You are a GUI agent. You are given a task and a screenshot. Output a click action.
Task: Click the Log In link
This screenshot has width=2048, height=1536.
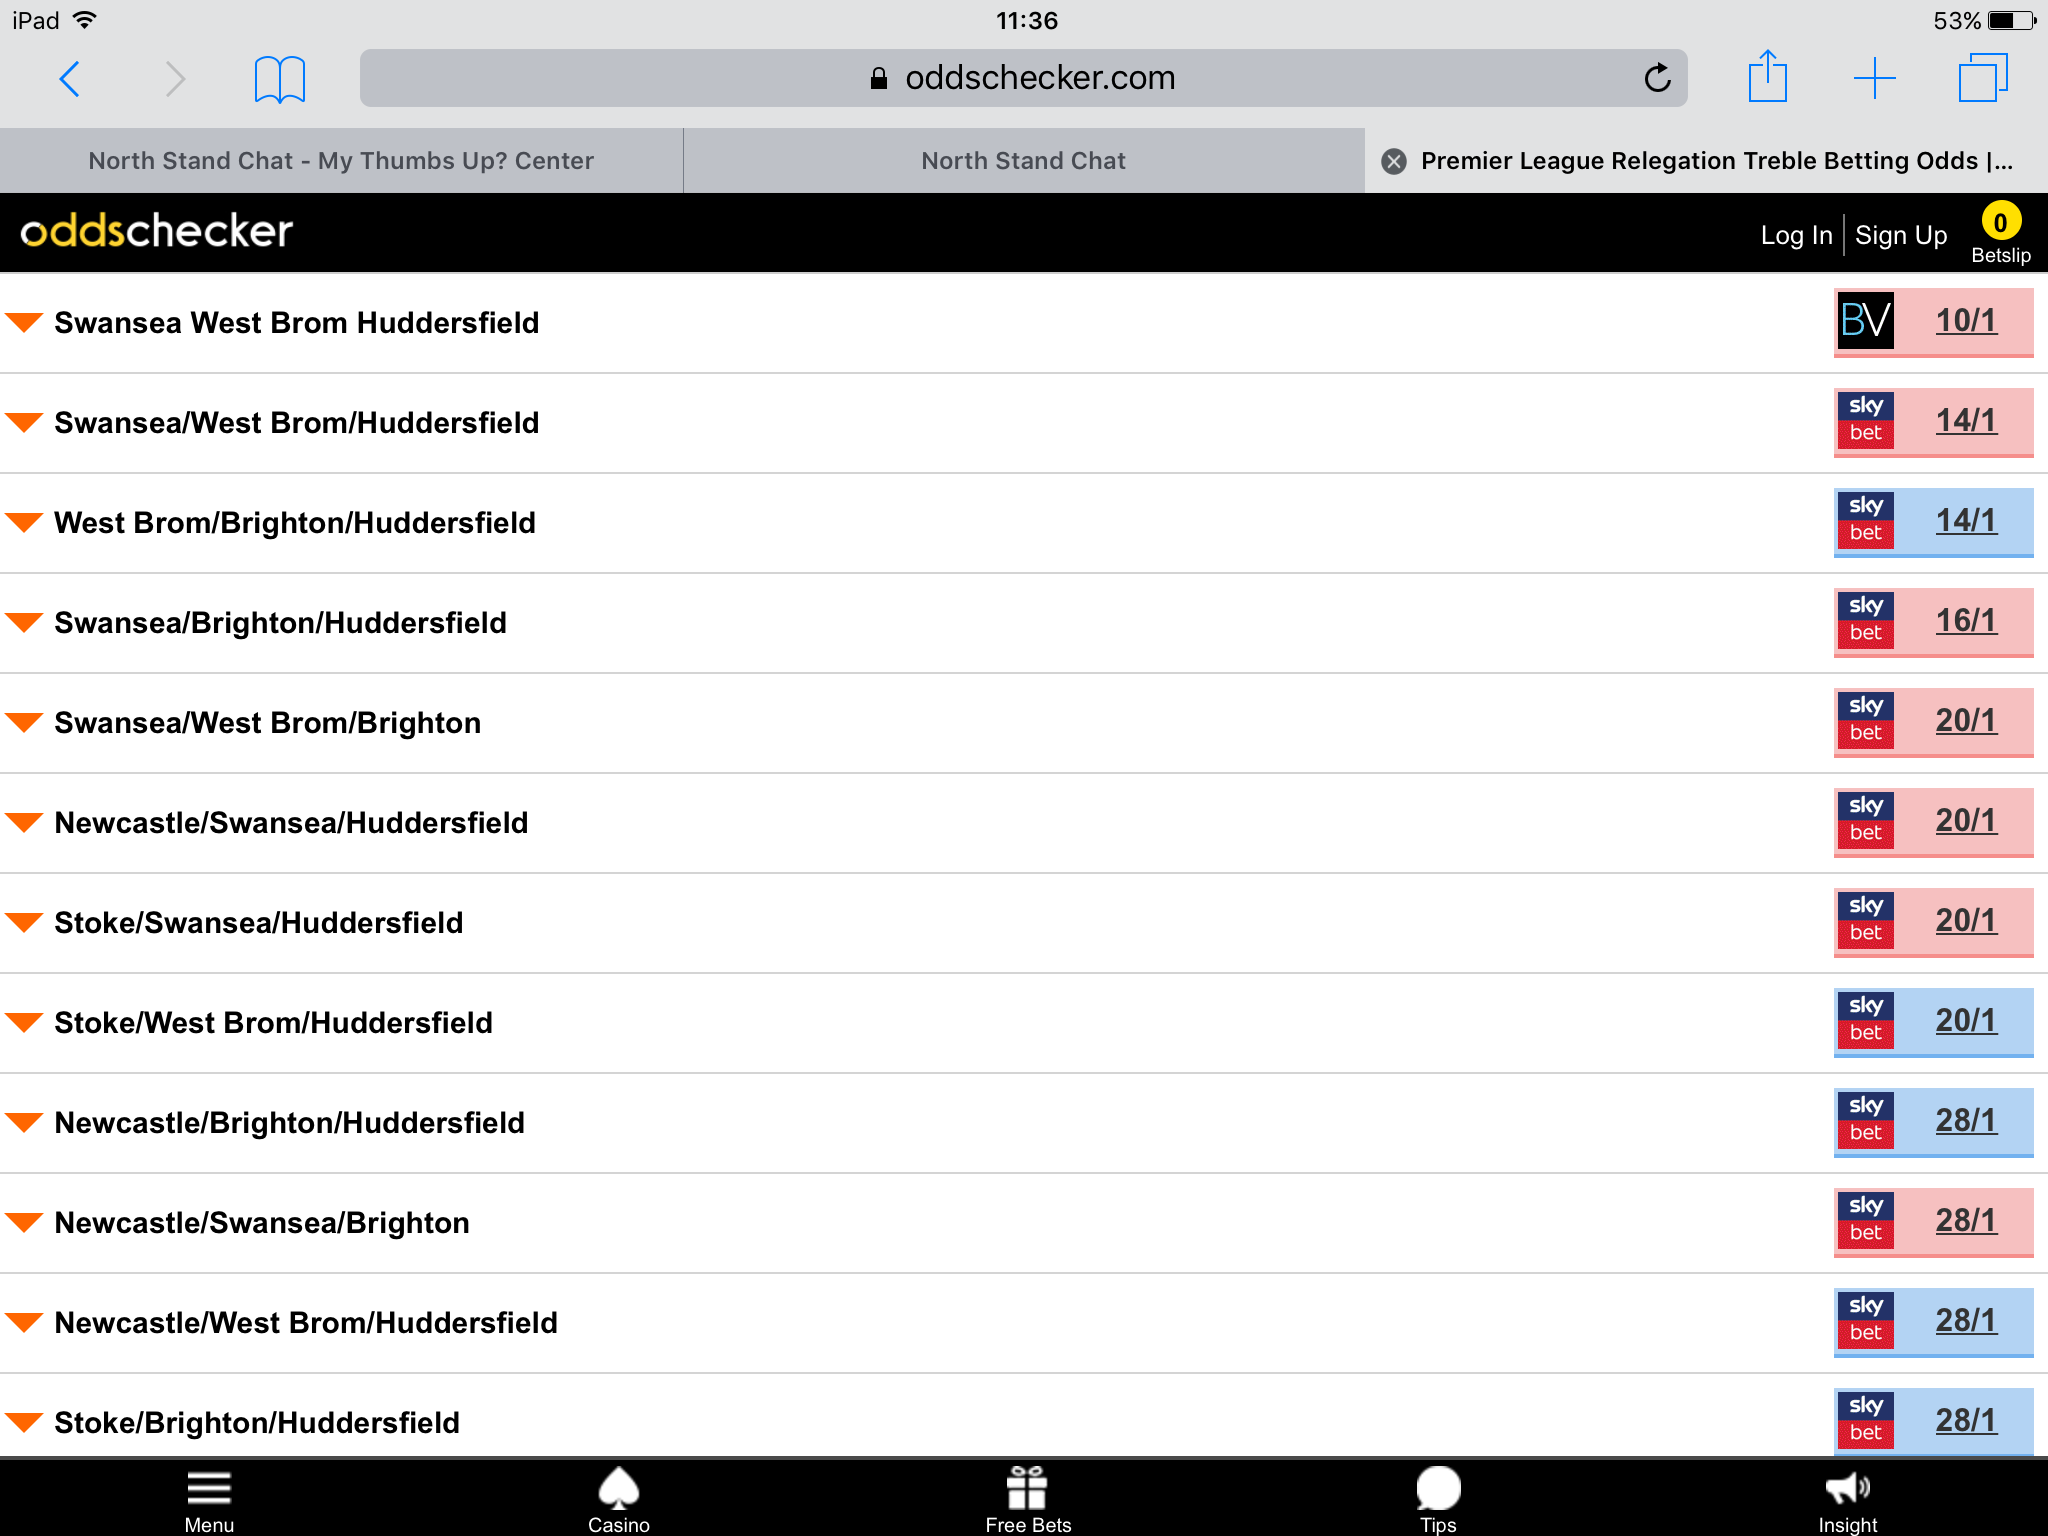coord(1796,235)
